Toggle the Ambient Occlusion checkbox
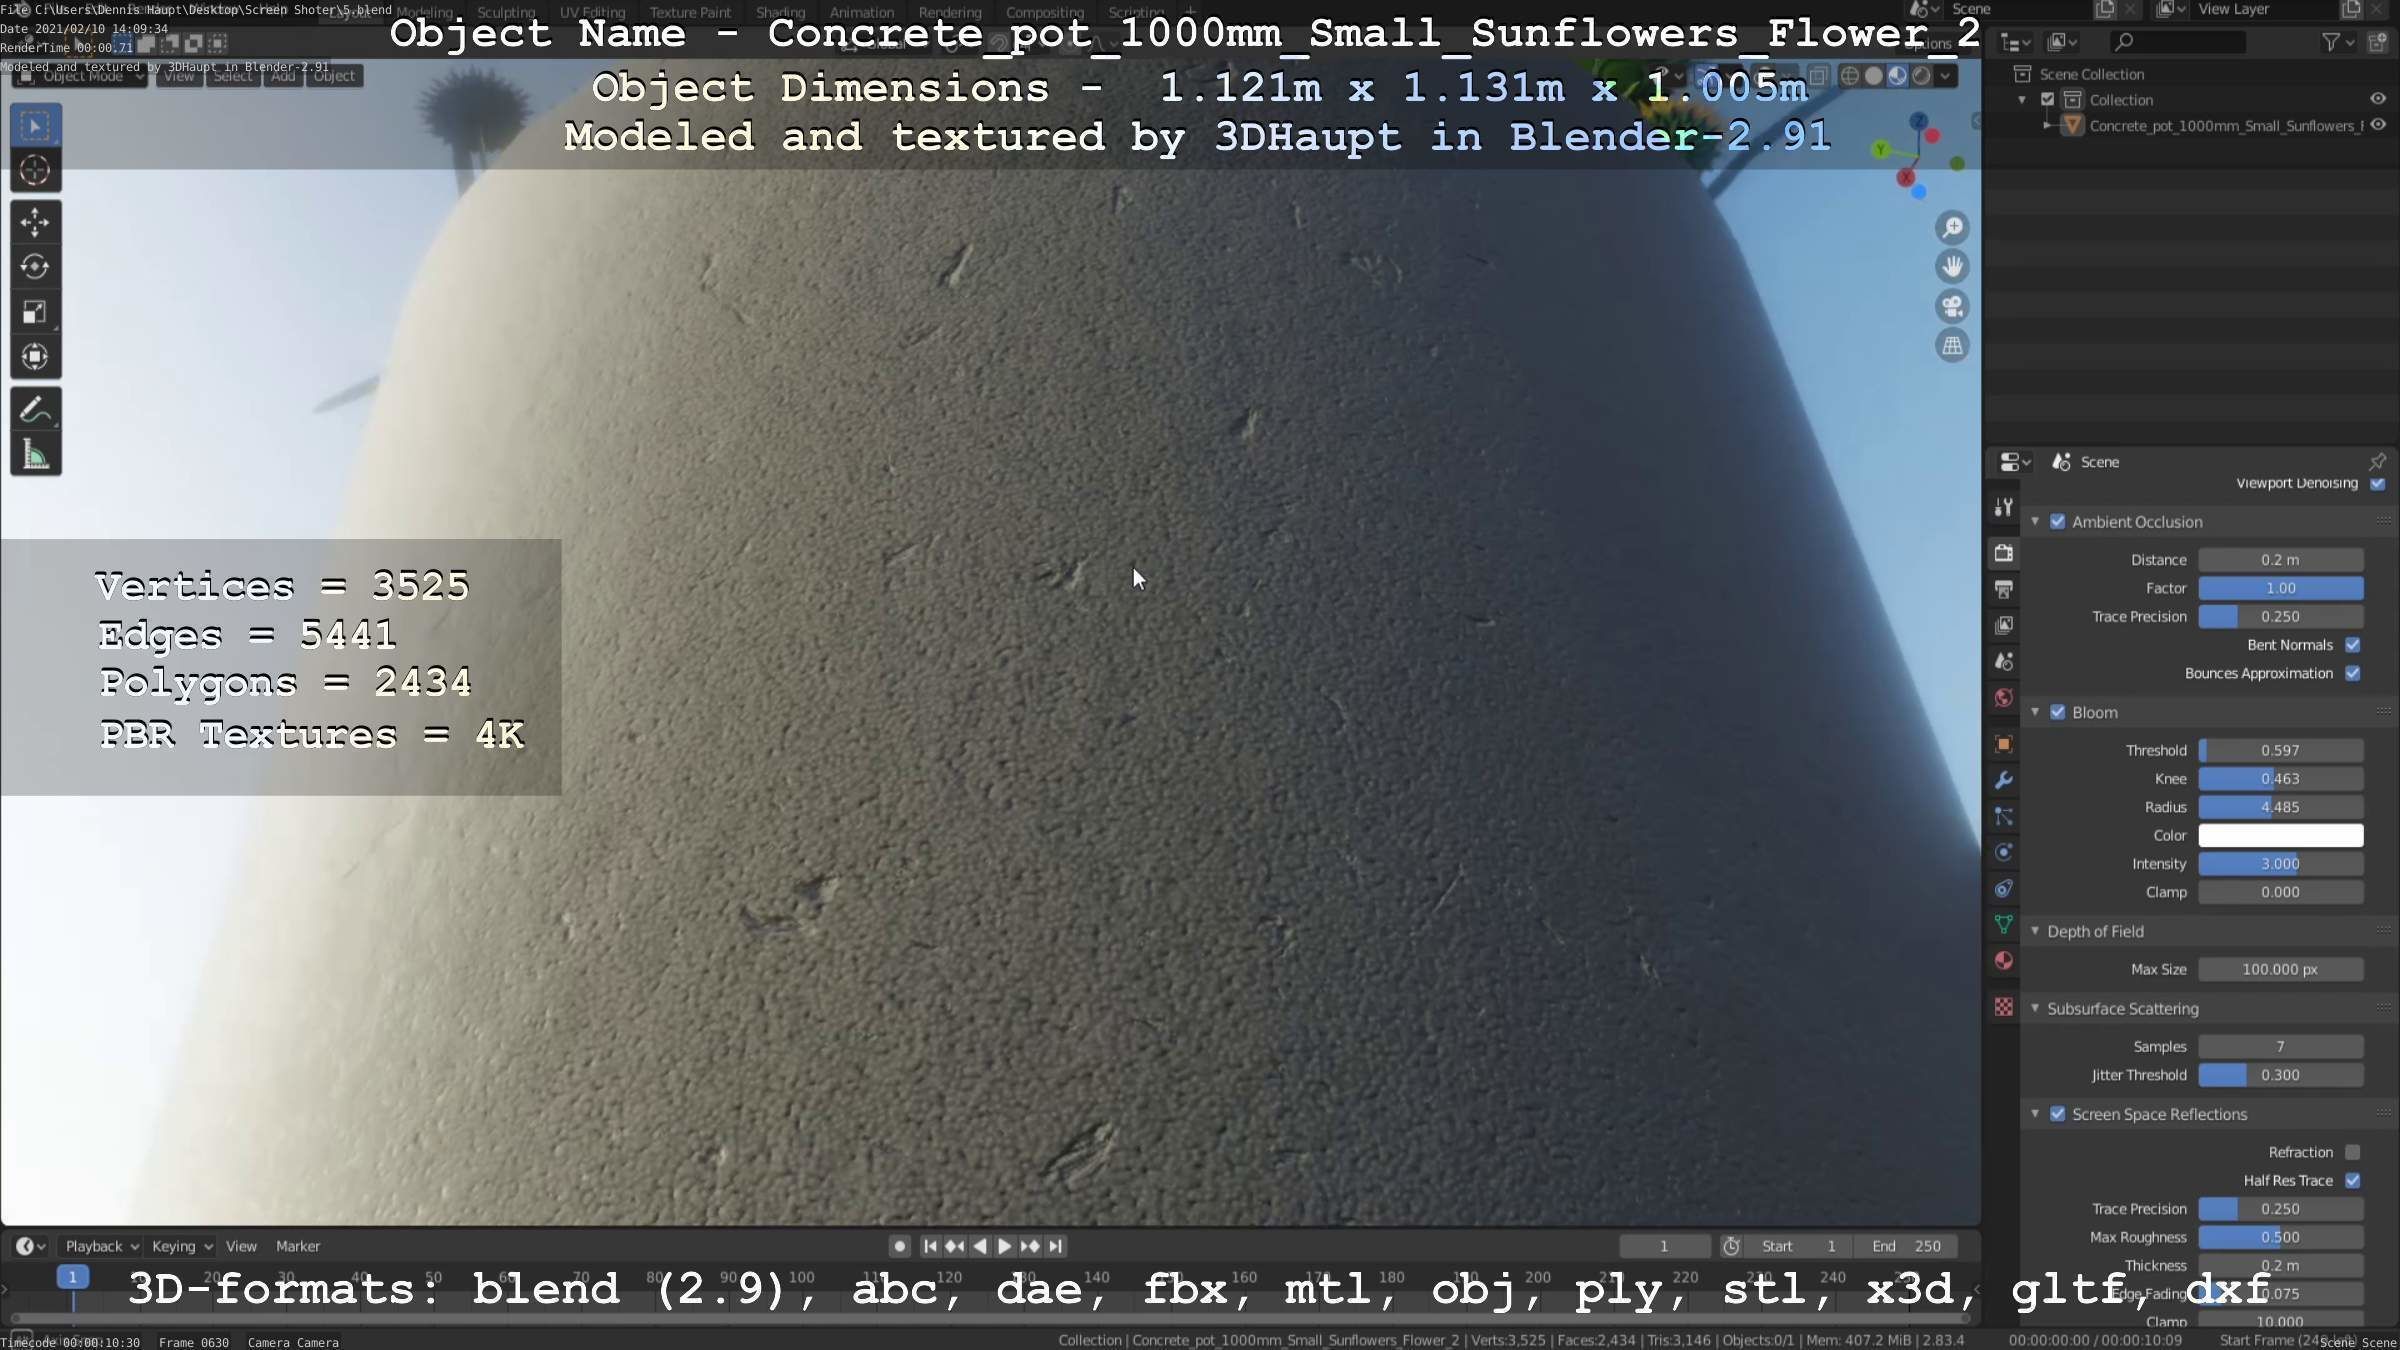Screen dimensions: 2400x1350 [2058, 522]
